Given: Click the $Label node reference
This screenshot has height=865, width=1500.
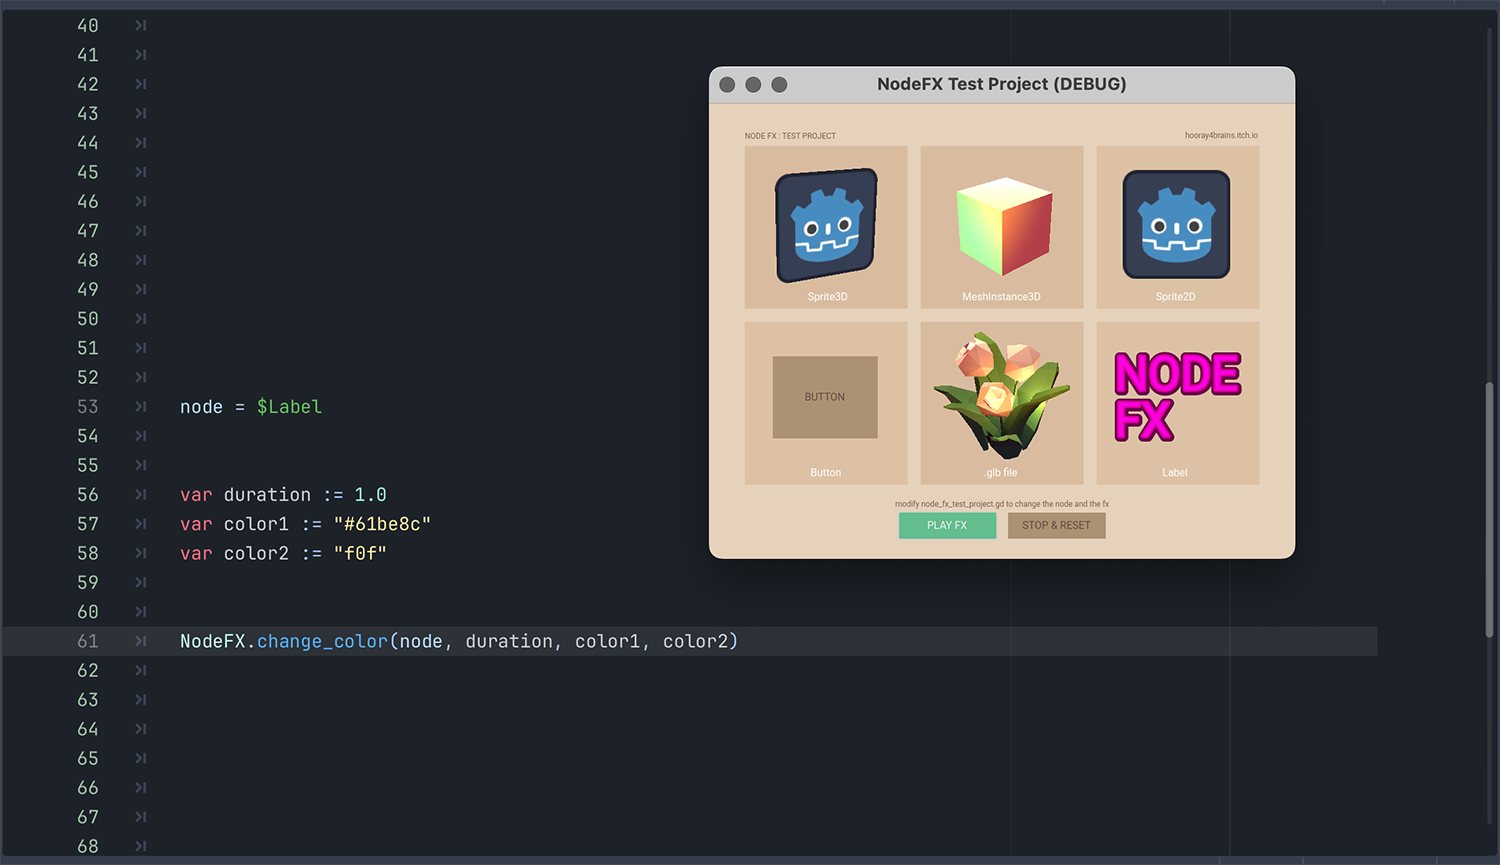Looking at the screenshot, I should (x=289, y=407).
